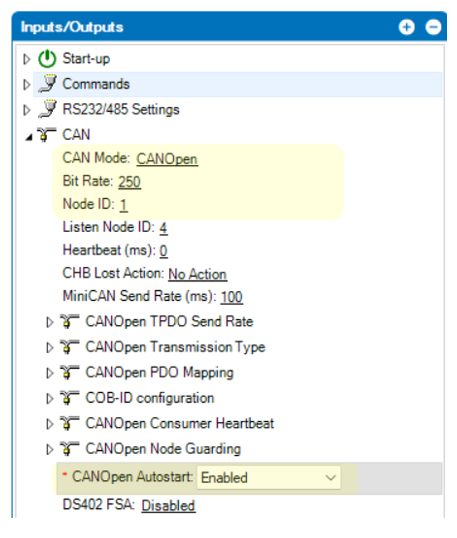Click the CANOpen CAN Mode value
The image size is (457, 538).
point(167,159)
